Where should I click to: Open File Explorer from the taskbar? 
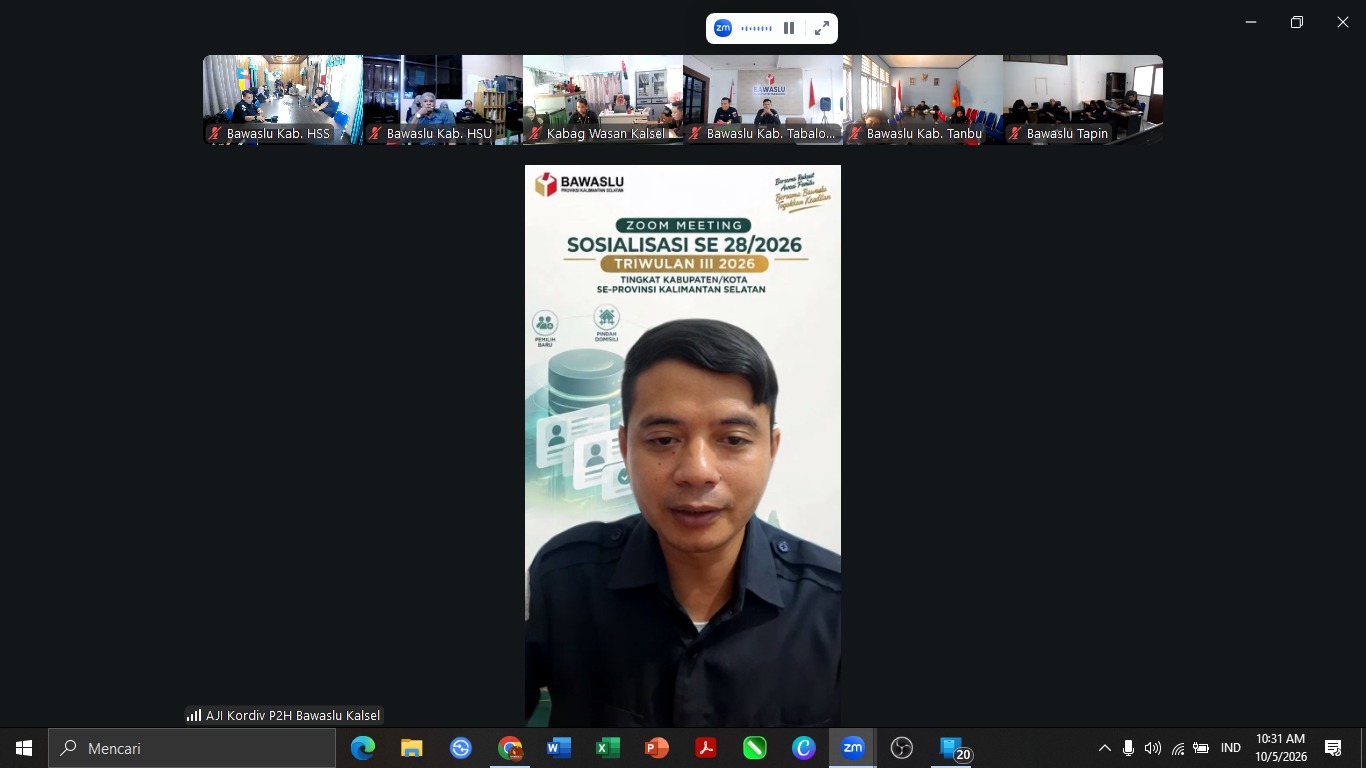[x=412, y=748]
